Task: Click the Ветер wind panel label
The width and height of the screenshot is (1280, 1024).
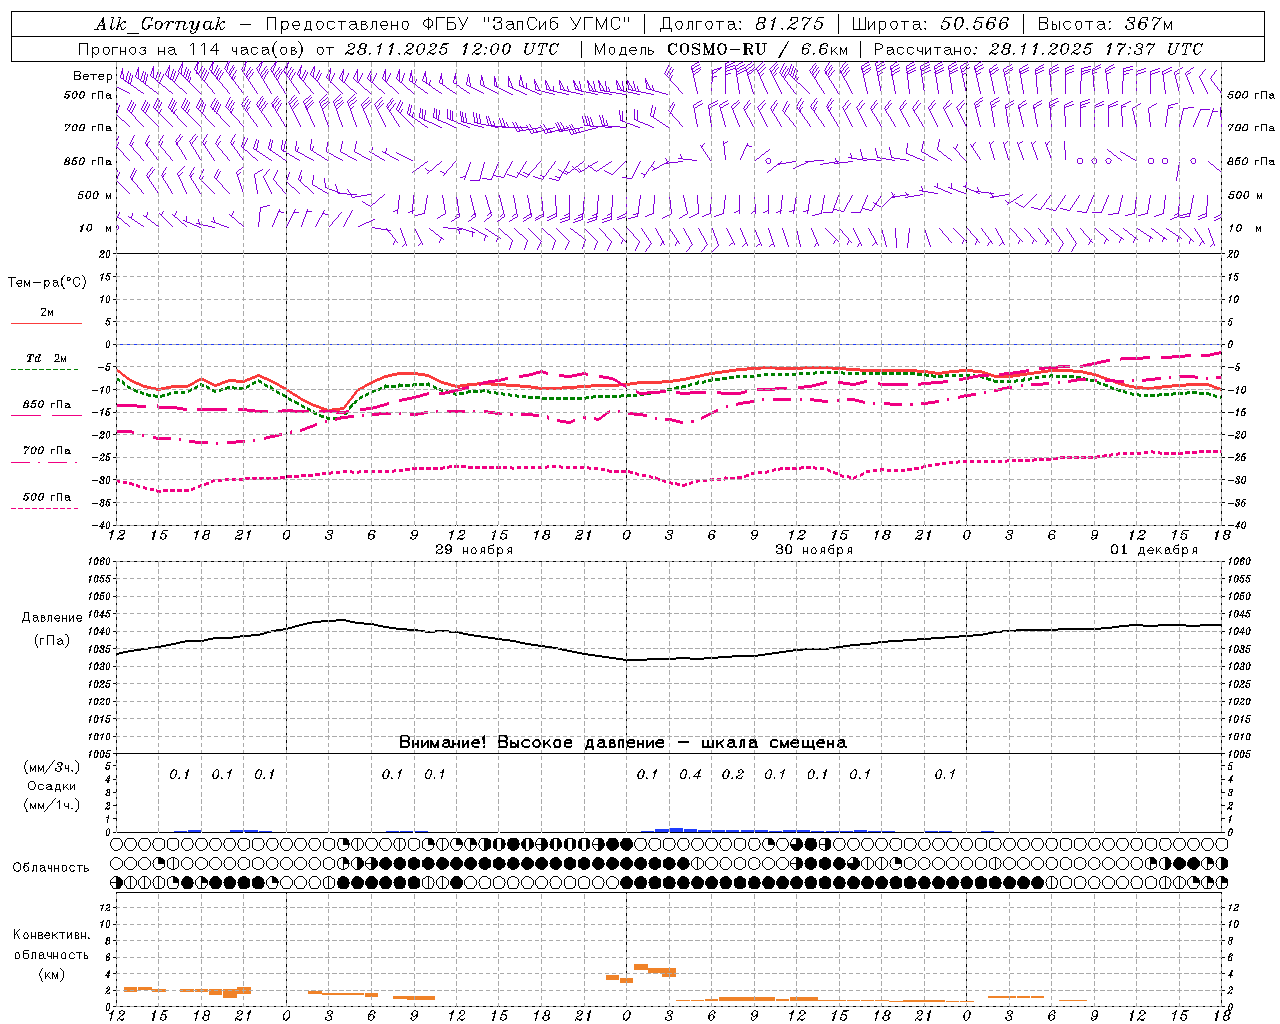Action: pyautogui.click(x=92, y=76)
